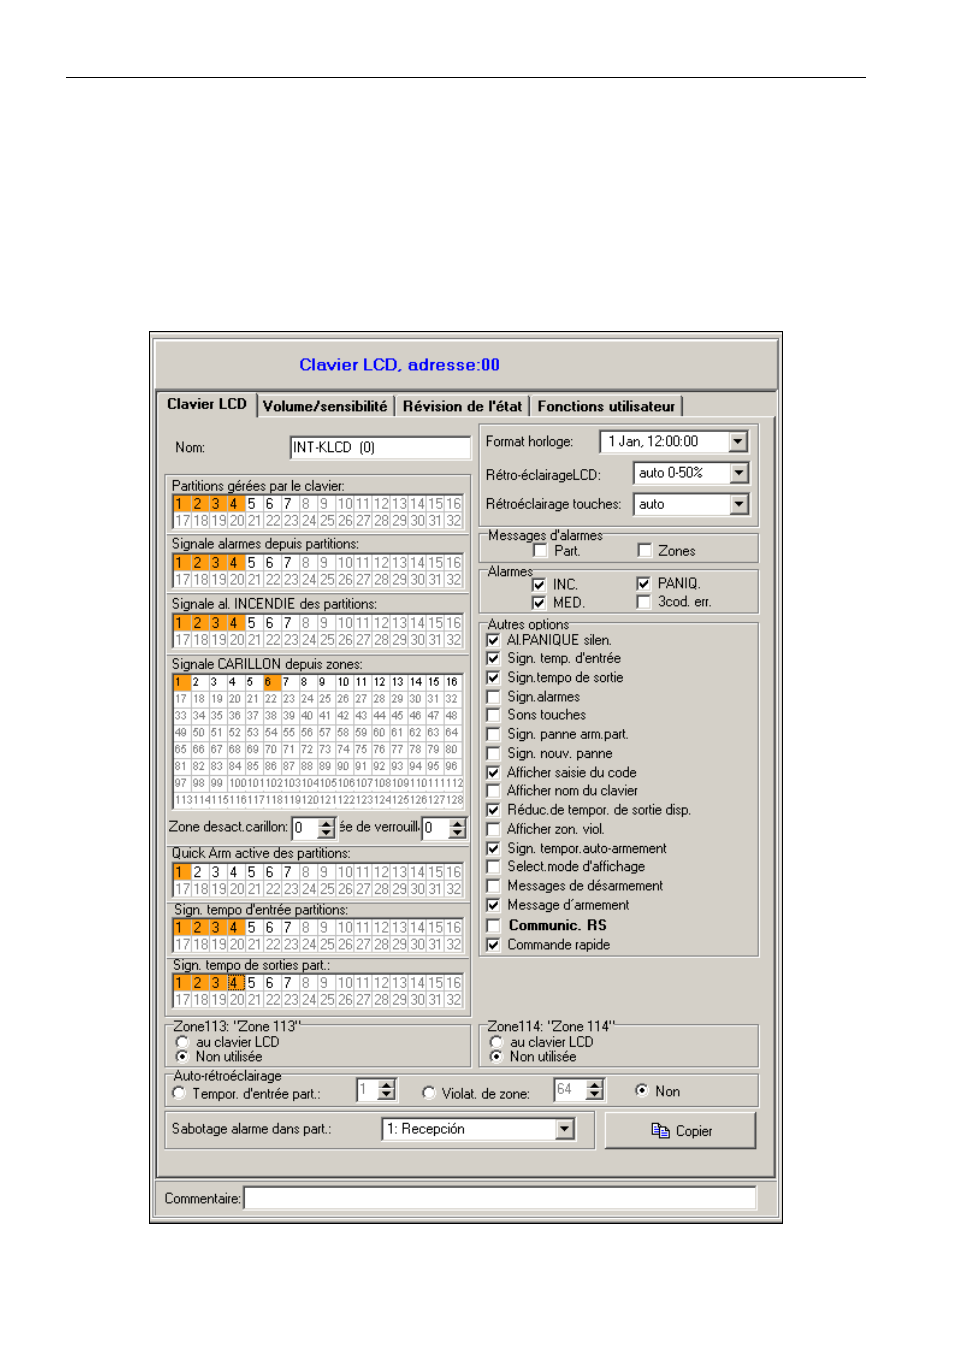Enable the Part. alarm messages checkbox
Image resolution: width=955 pixels, height=1350 pixels.
[541, 551]
